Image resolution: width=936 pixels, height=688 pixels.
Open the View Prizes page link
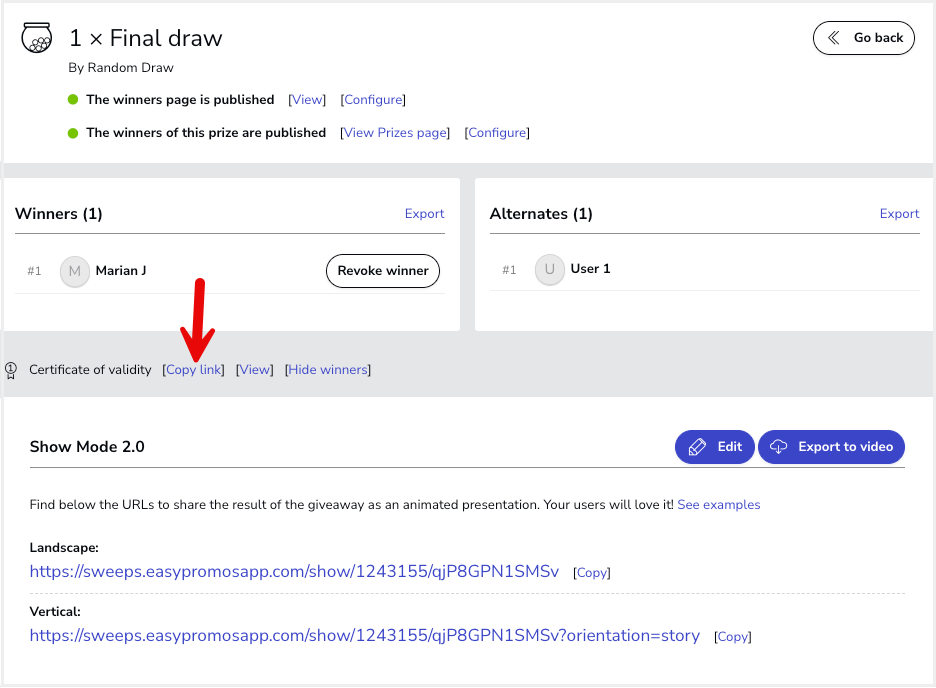click(395, 132)
